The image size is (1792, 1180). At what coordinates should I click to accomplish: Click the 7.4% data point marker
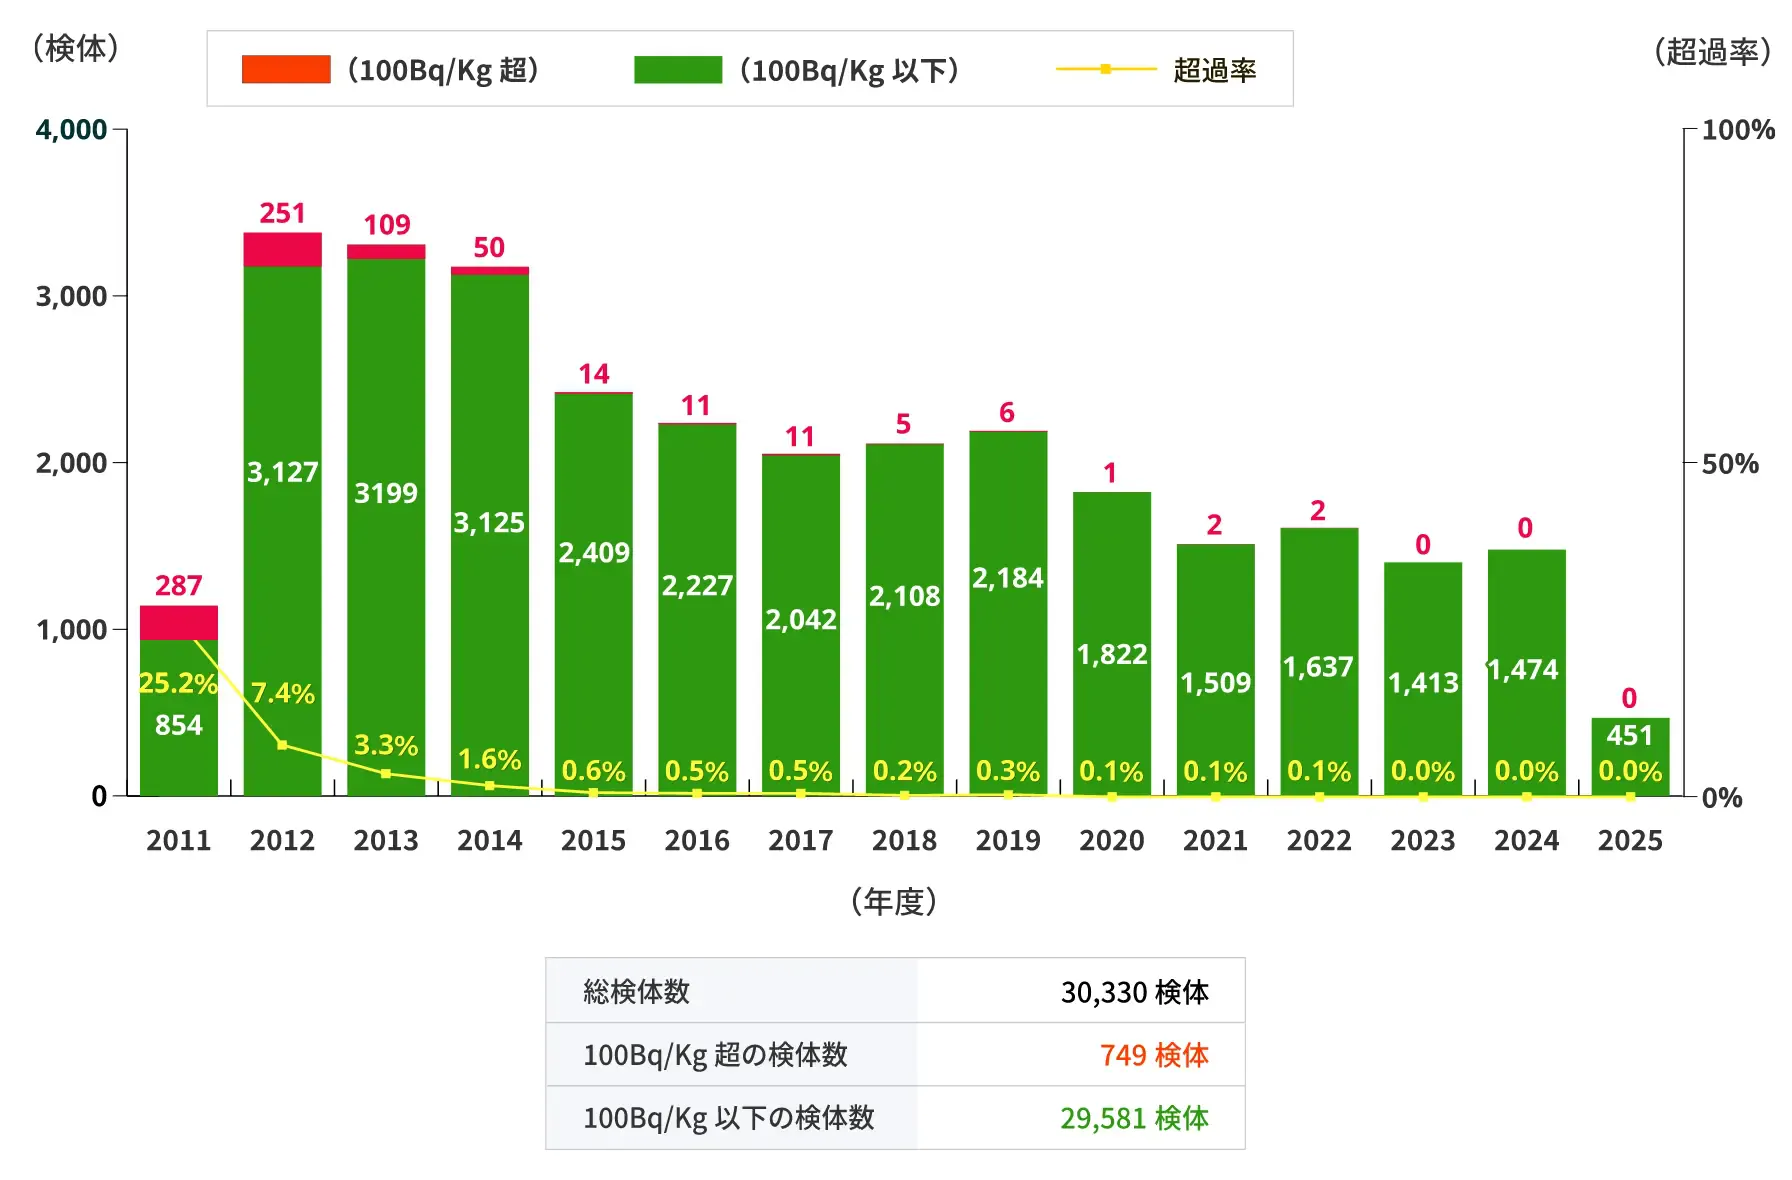pos(282,745)
